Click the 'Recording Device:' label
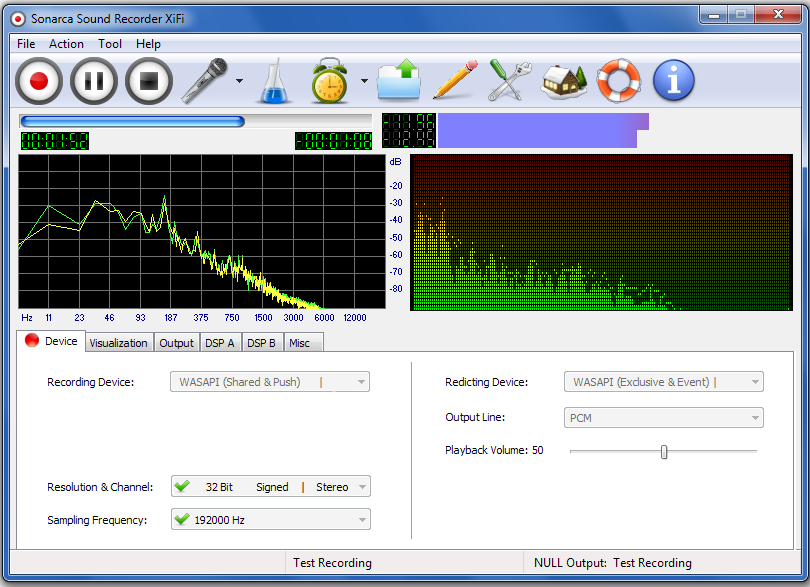The image size is (810, 587). 90,382
